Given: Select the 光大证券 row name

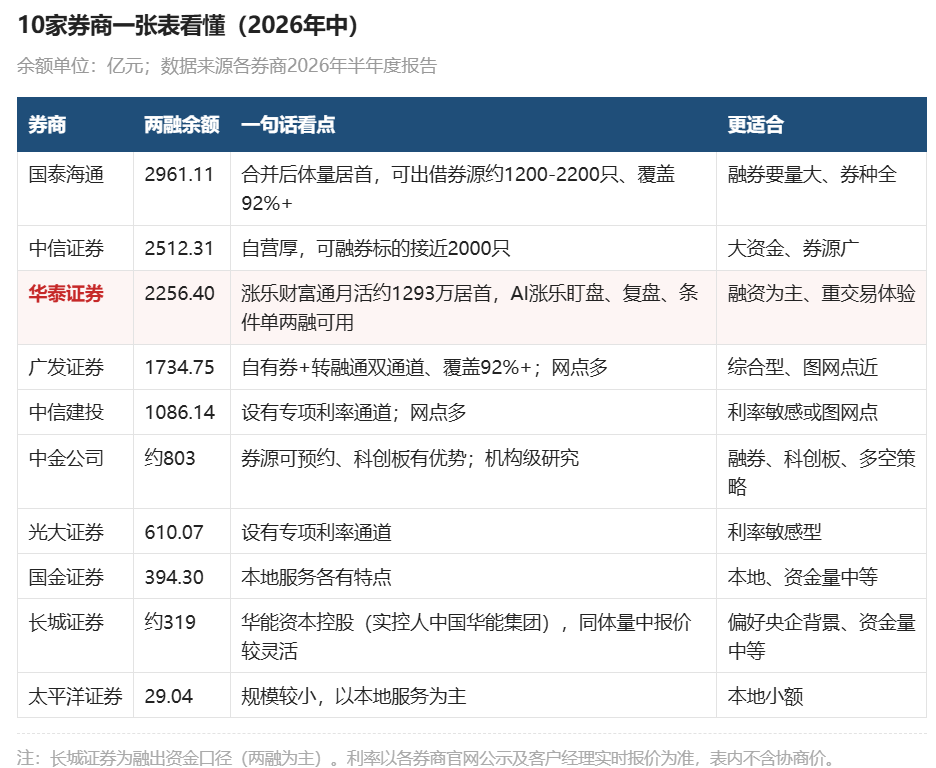Looking at the screenshot, I should [66, 532].
